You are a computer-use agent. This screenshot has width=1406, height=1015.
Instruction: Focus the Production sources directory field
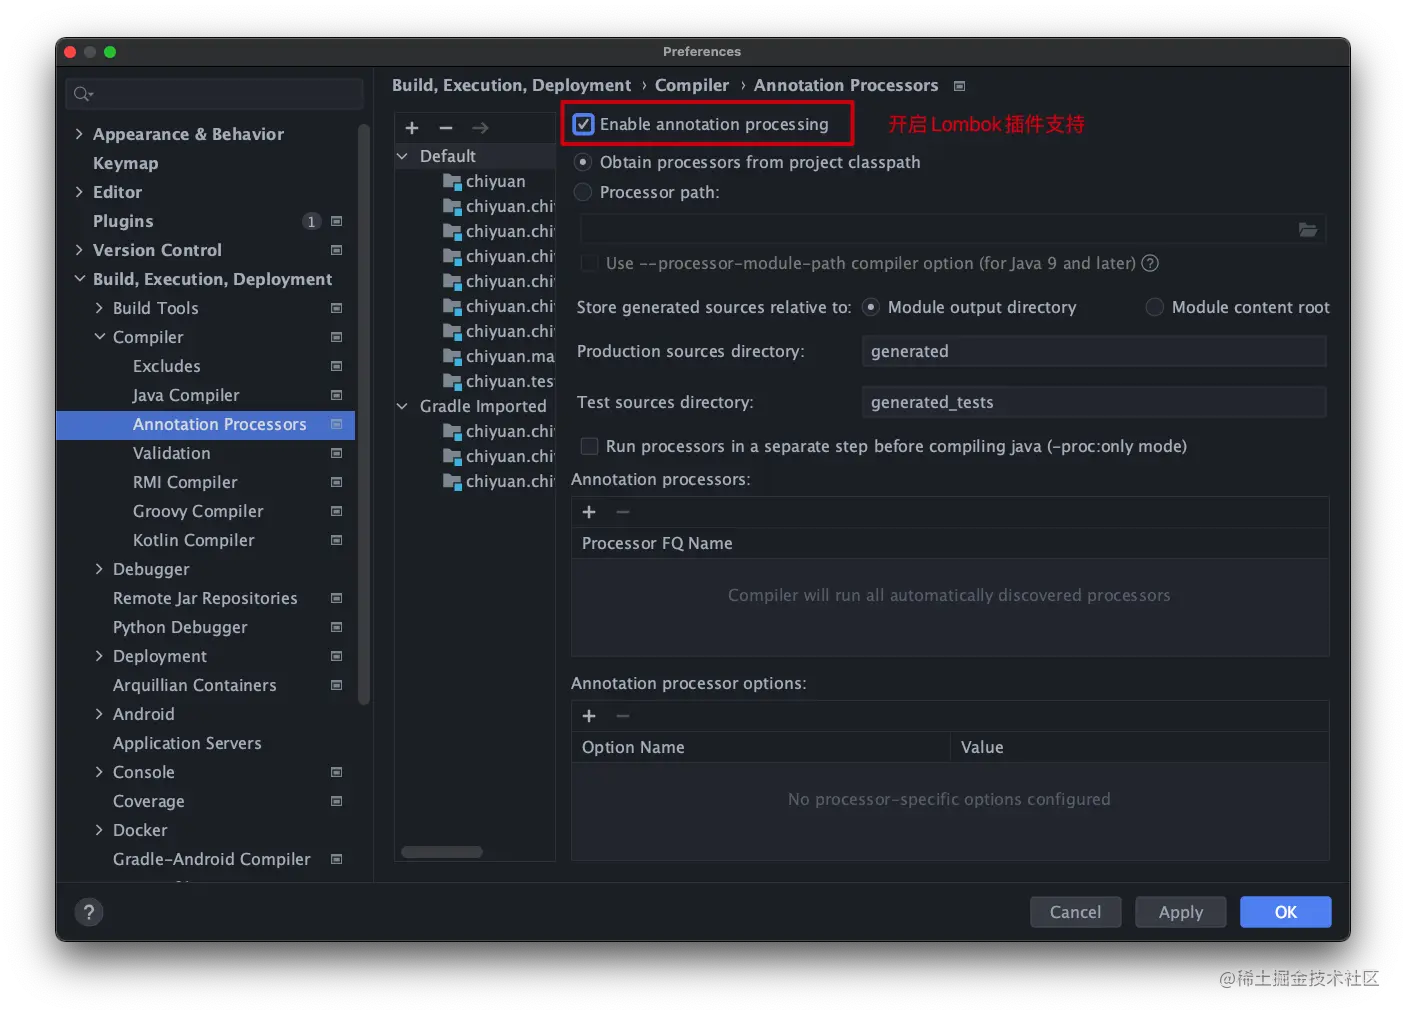tap(1094, 351)
